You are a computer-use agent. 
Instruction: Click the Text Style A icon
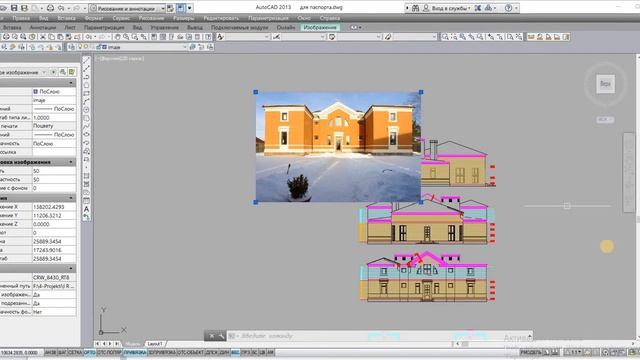pos(220,37)
